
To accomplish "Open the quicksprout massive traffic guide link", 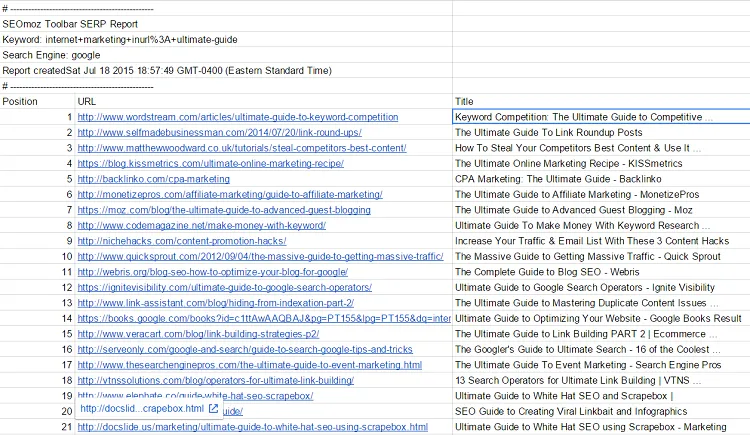I will pos(260,257).
